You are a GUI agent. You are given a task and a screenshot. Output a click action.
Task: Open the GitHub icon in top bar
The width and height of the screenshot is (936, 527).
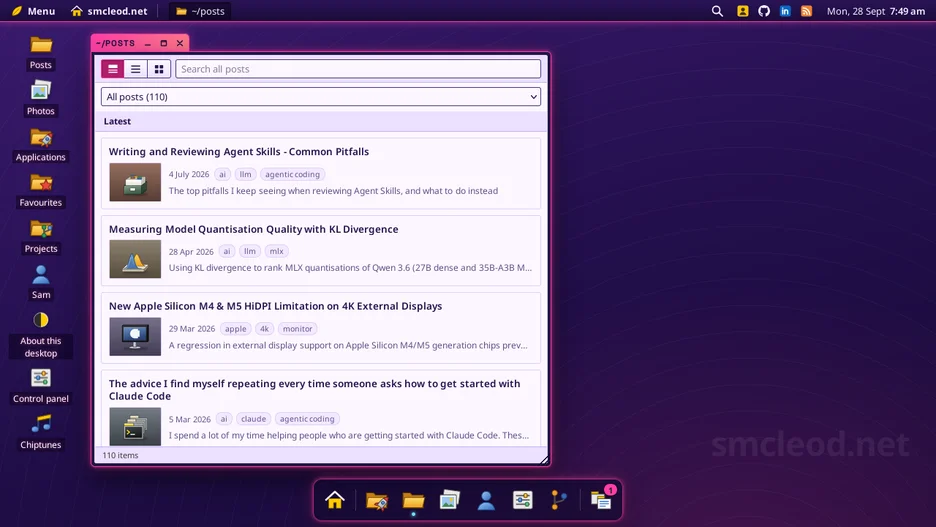pos(764,11)
